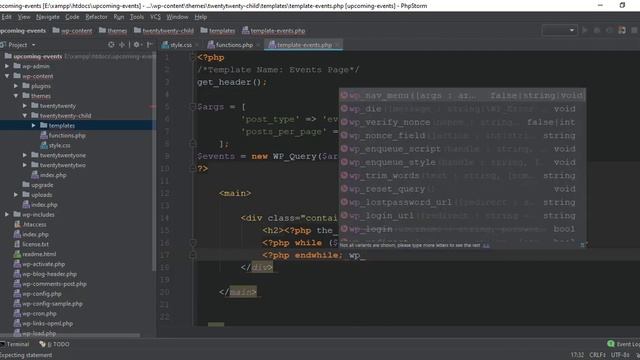
Task: Click the Run play button
Action: point(585,30)
